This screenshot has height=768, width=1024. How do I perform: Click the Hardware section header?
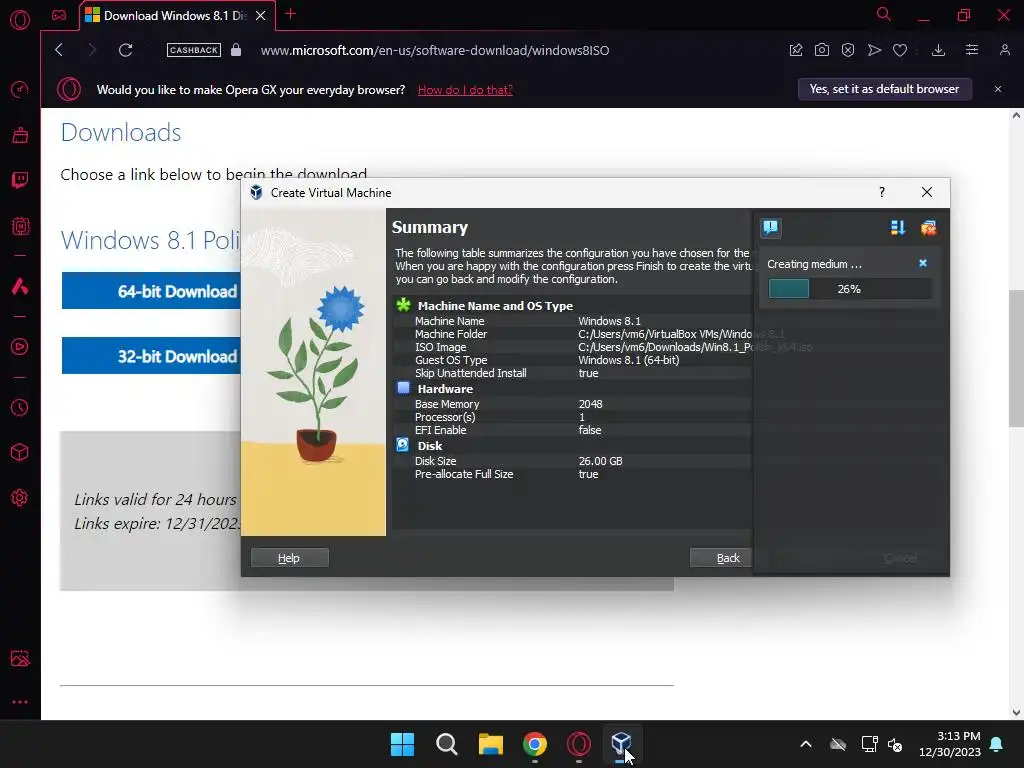[x=445, y=389]
